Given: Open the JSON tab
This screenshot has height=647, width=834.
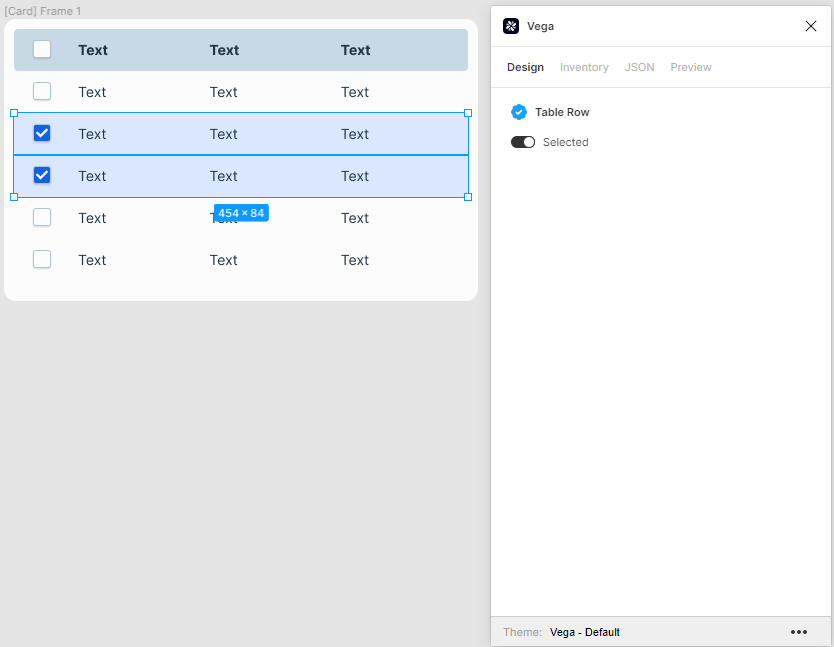Looking at the screenshot, I should coord(639,68).
